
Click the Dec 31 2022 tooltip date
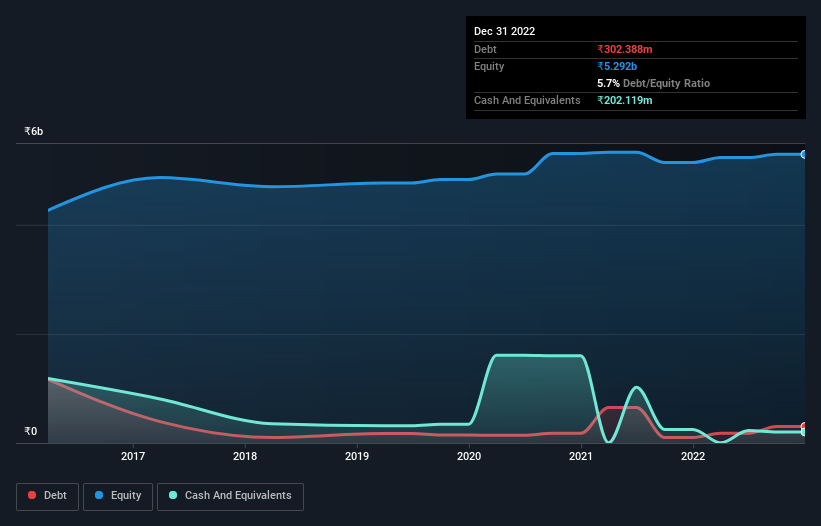505,31
